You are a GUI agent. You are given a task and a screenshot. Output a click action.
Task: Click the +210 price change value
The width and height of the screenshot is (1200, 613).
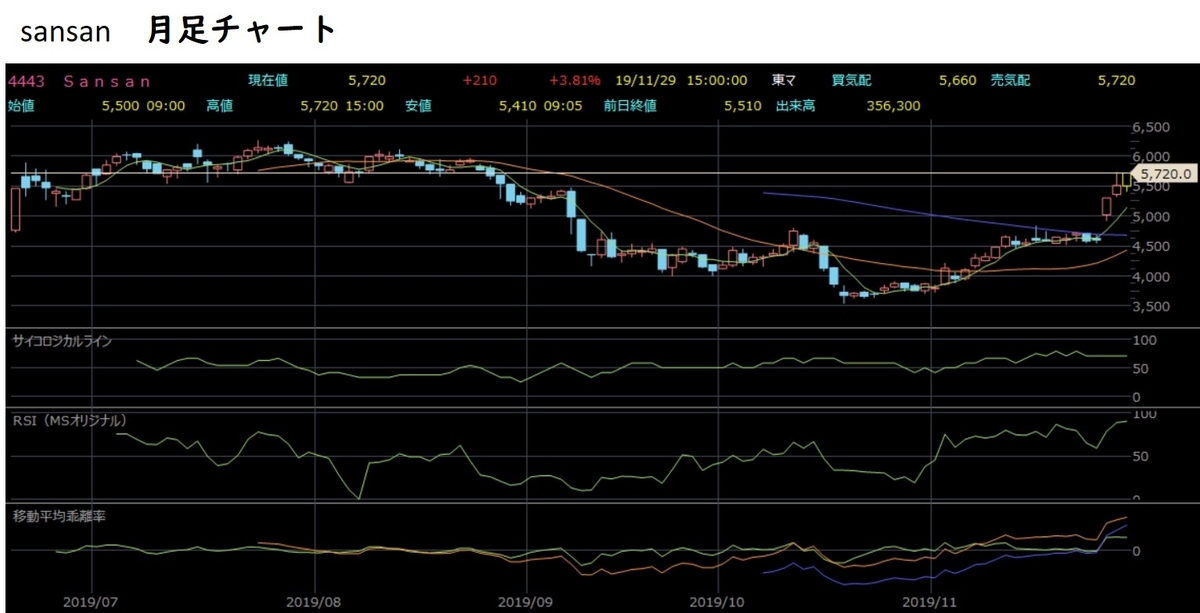point(480,81)
